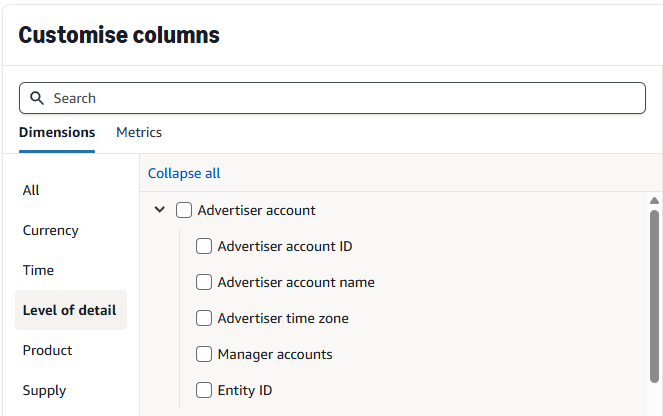Click the Collapse all link
The height and width of the screenshot is (416, 663).
point(184,173)
